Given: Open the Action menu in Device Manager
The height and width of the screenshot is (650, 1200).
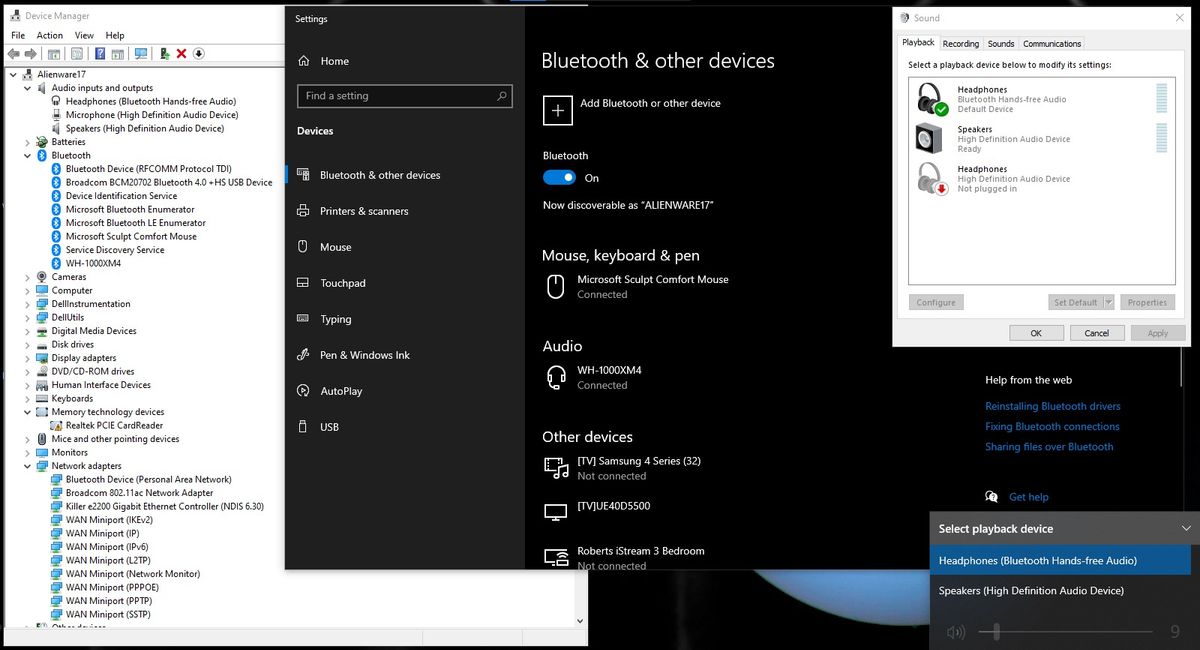Looking at the screenshot, I should point(50,35).
